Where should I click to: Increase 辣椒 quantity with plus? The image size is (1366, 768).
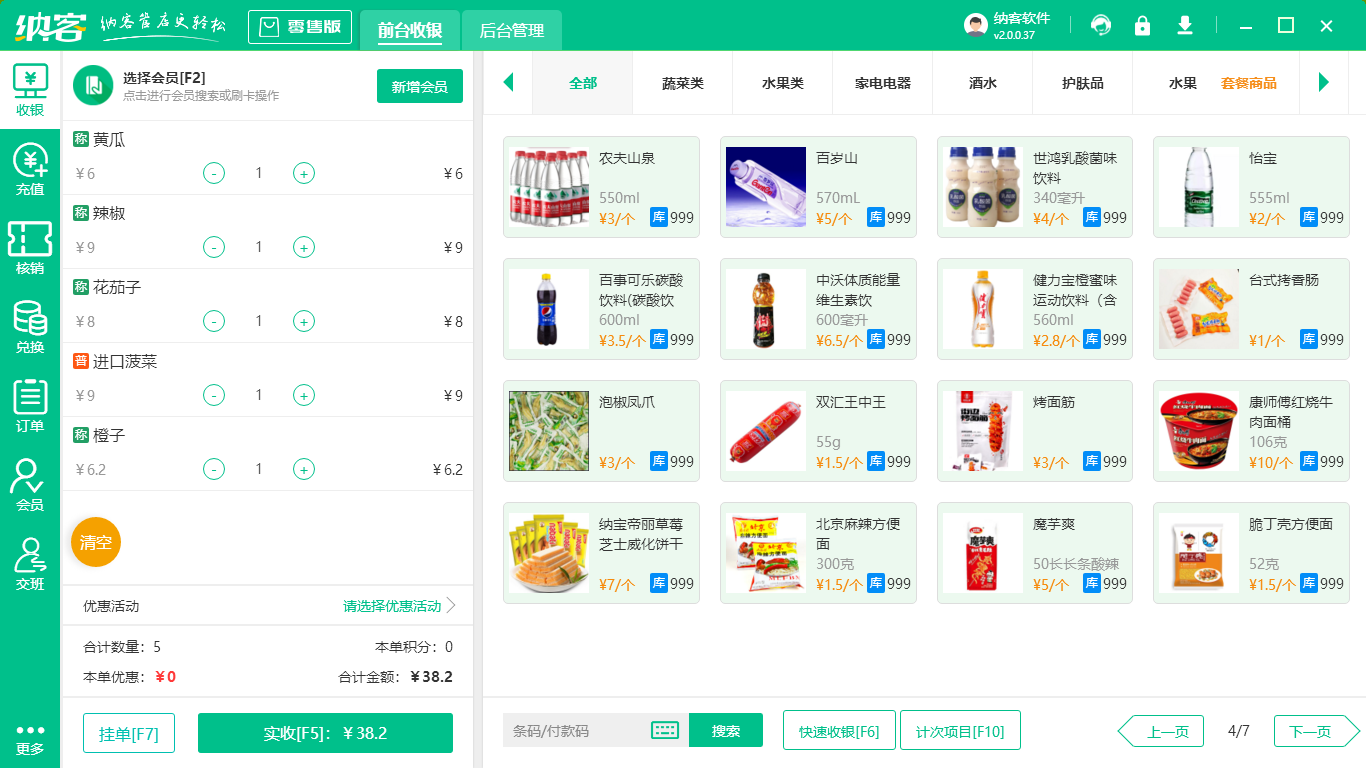[x=304, y=248]
